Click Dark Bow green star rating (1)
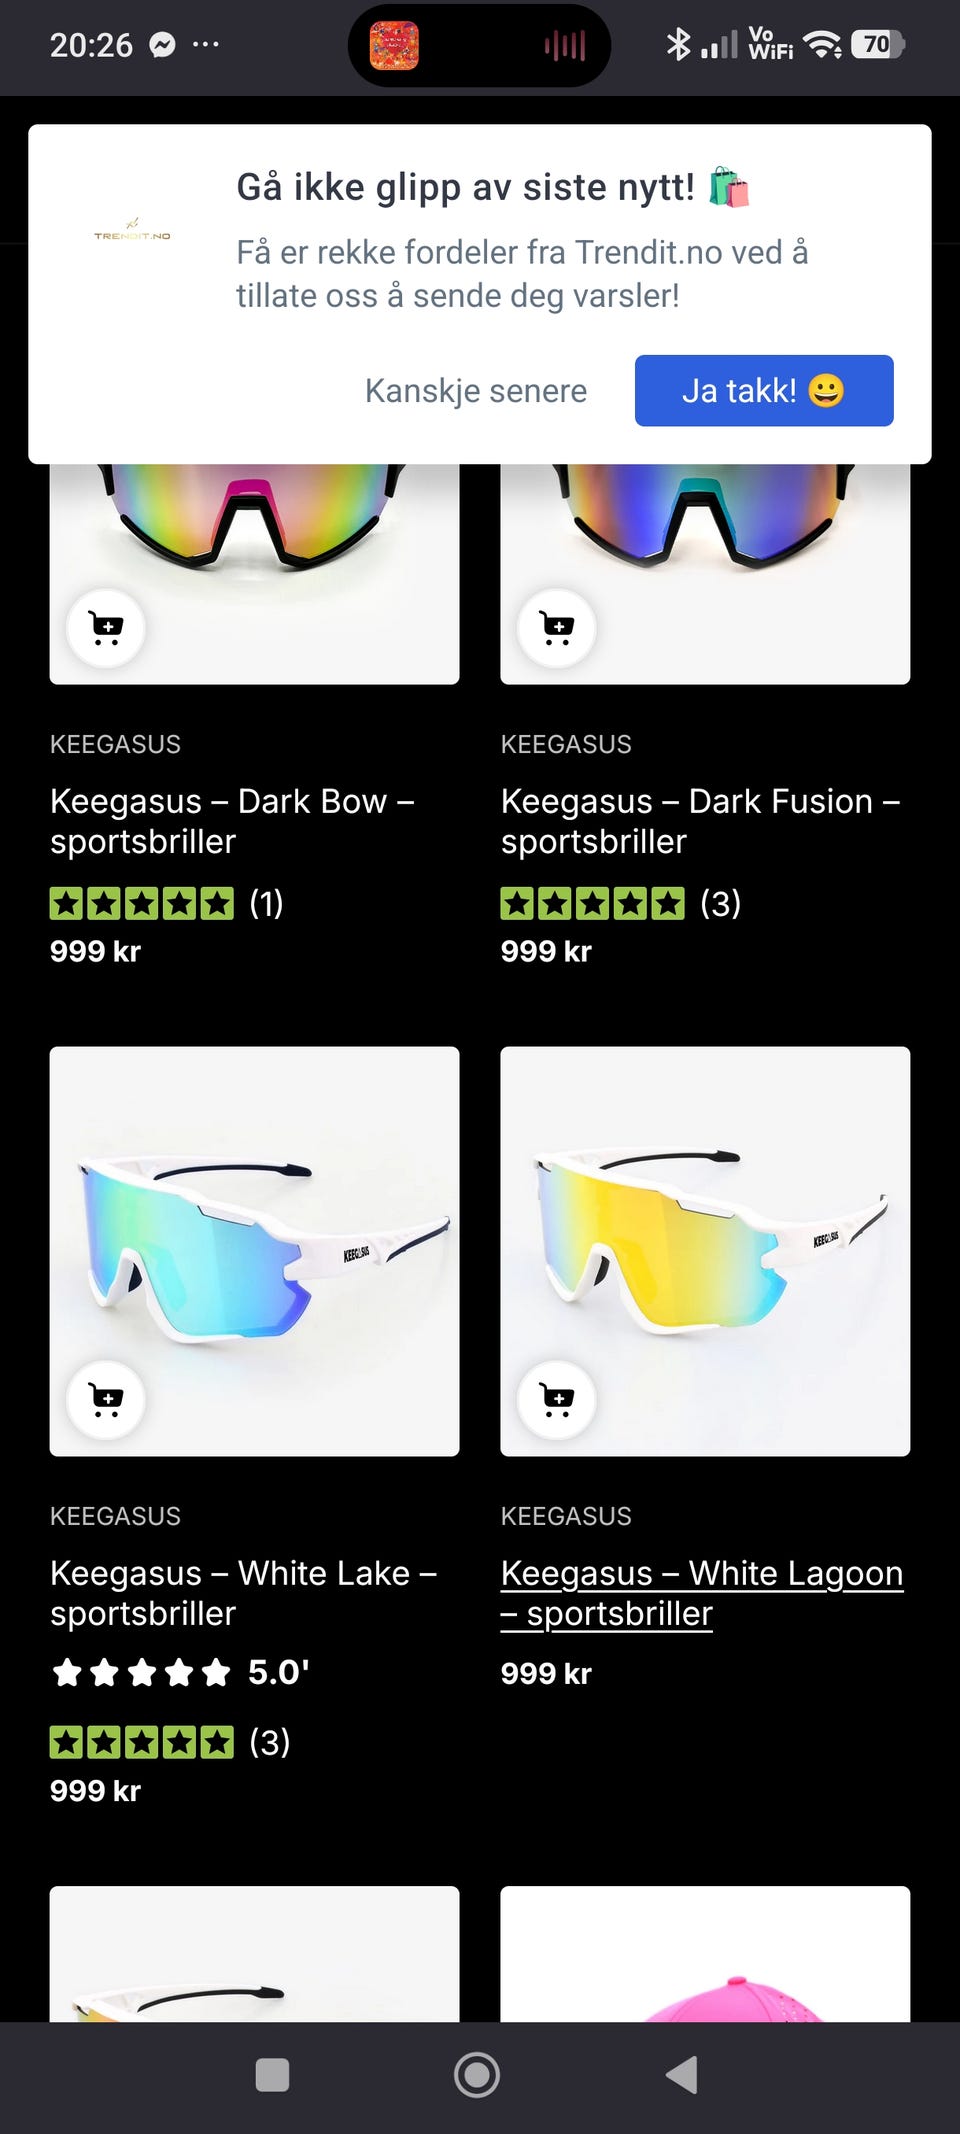The image size is (960, 2134). pos(167,903)
